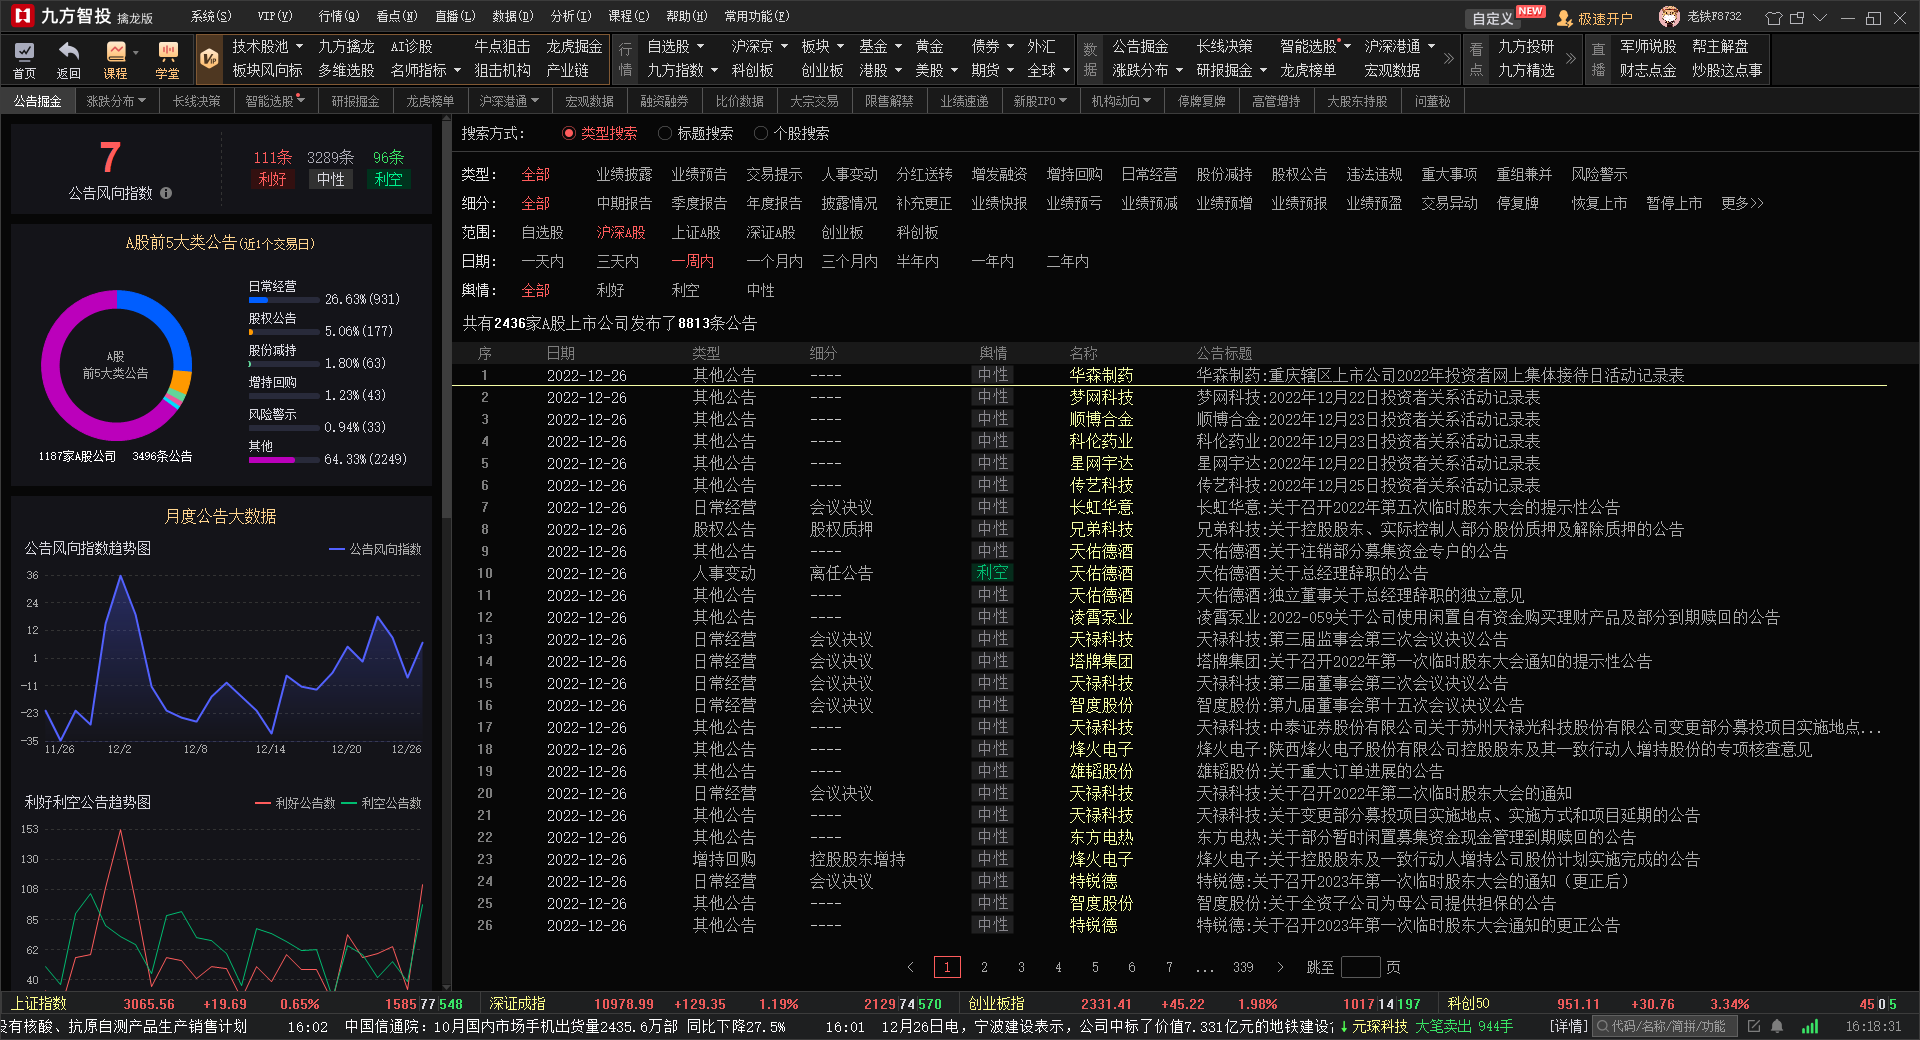
Task: Click the A股 donut chart
Action: [x=116, y=366]
